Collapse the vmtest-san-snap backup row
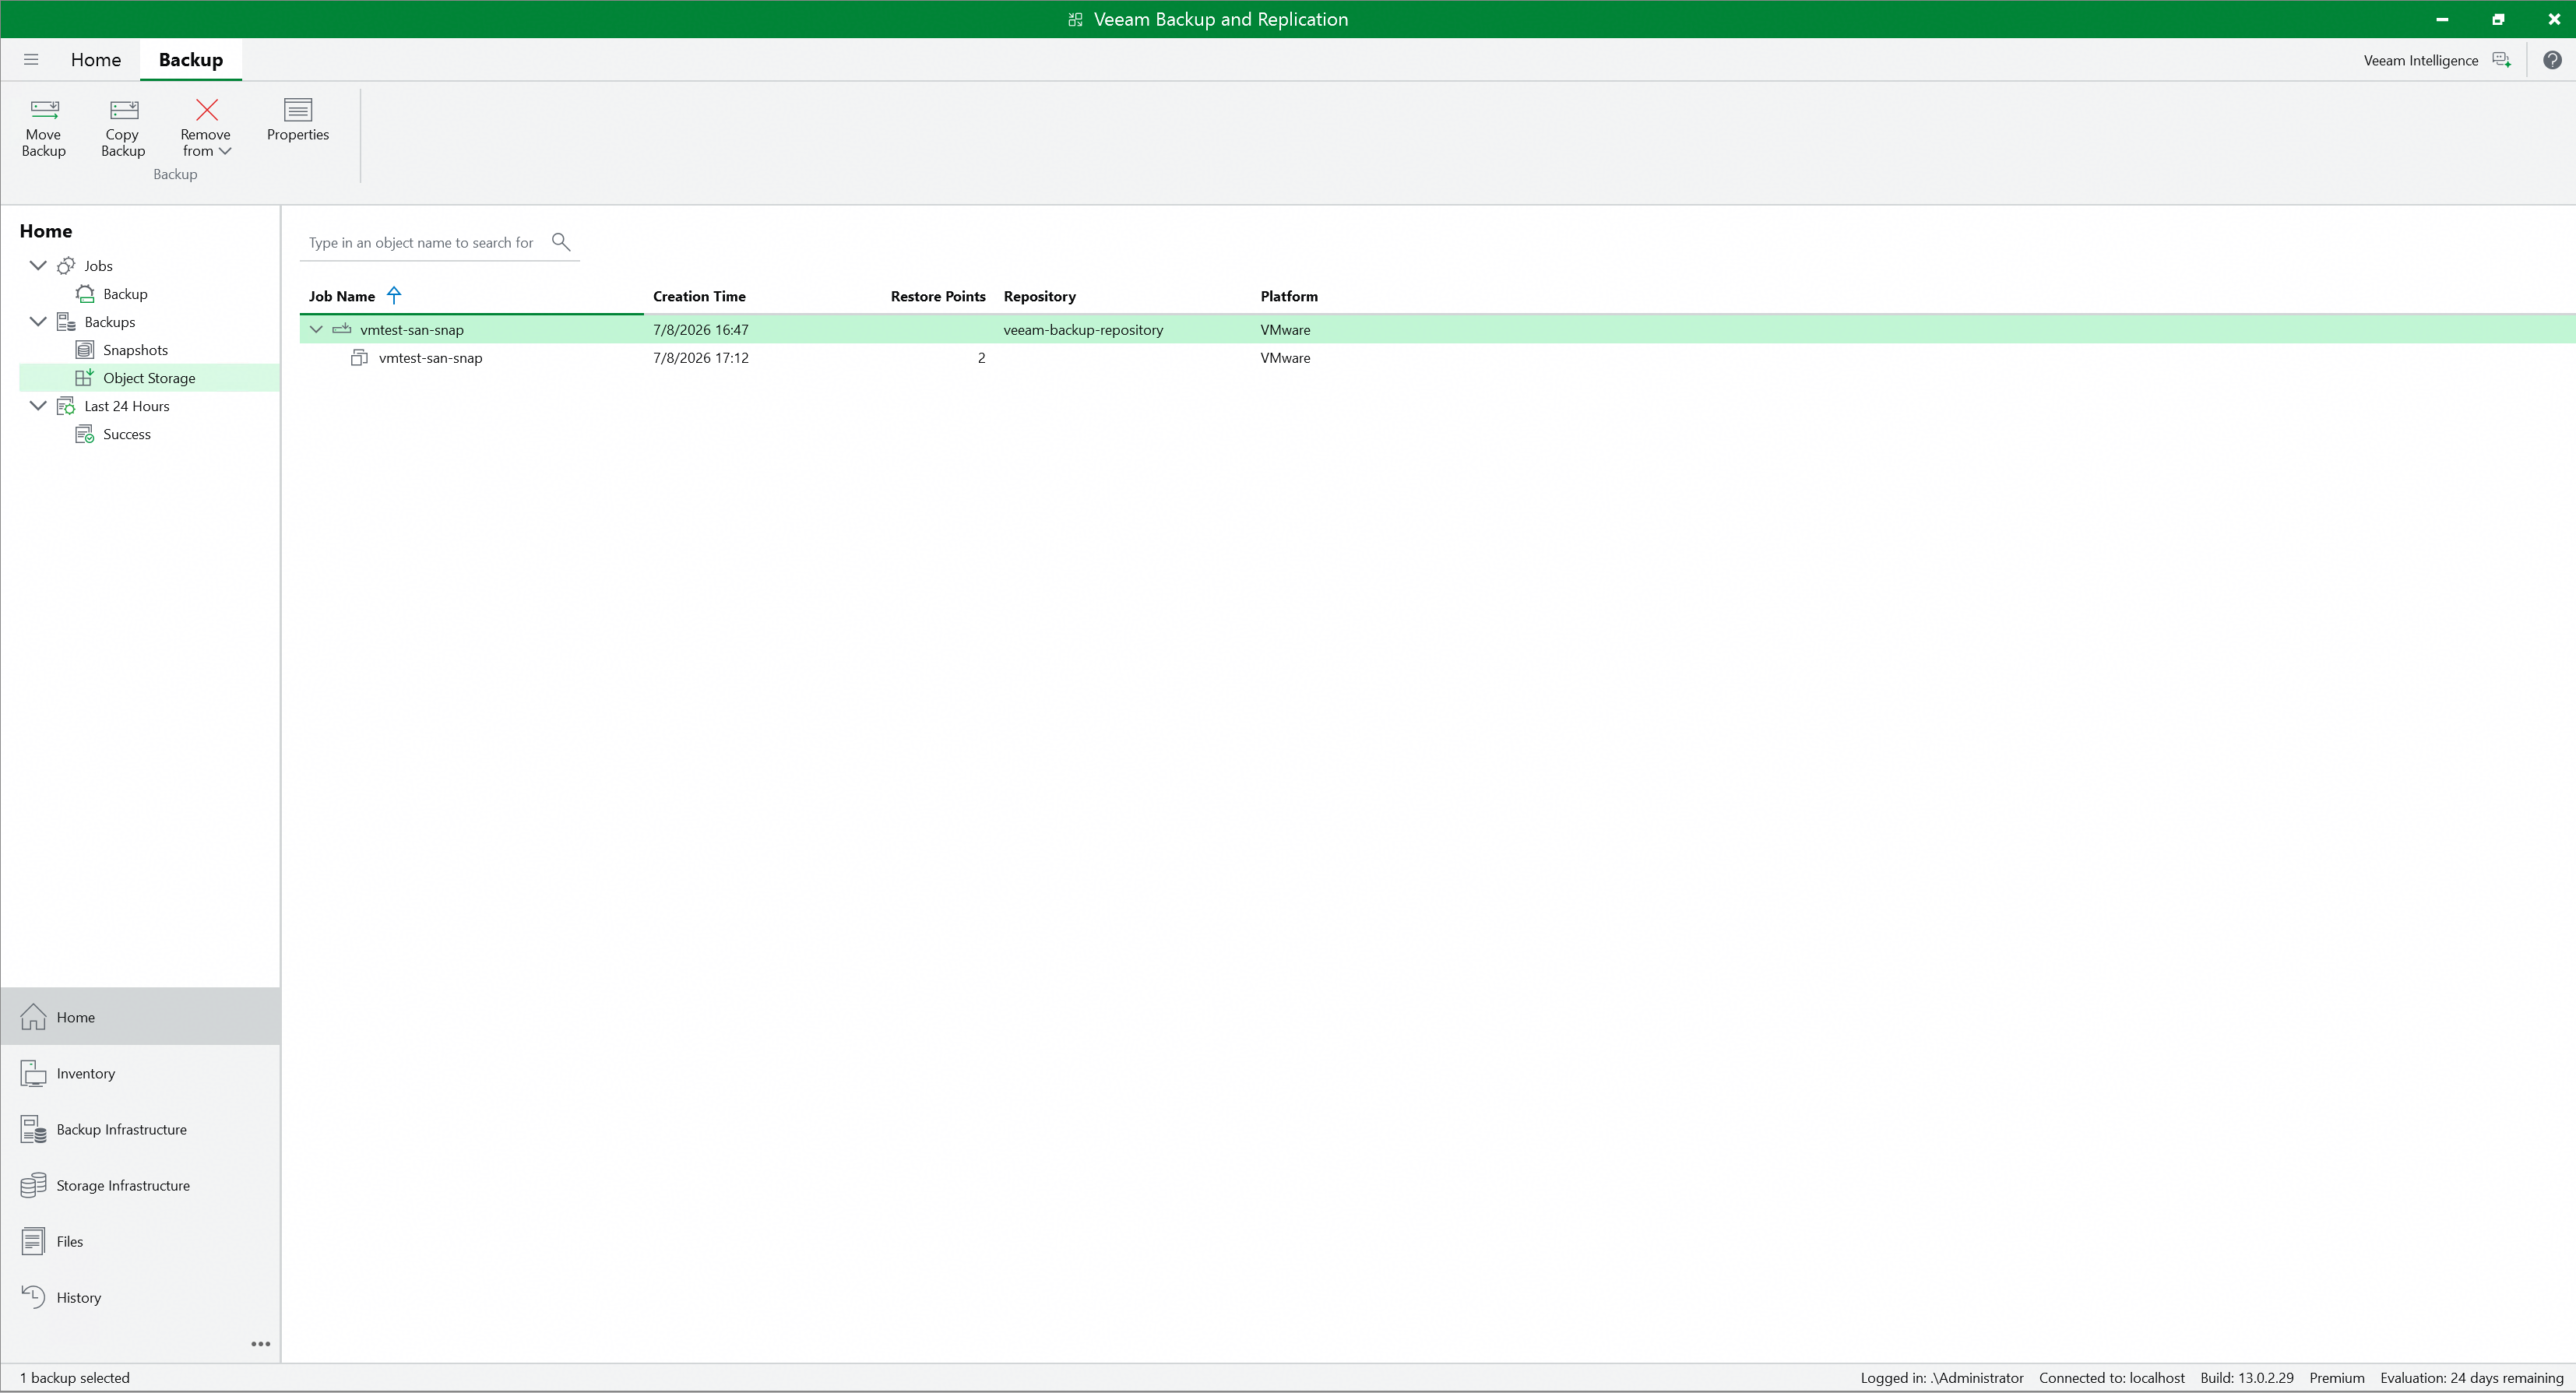The width and height of the screenshot is (2576, 1393). pyautogui.click(x=316, y=329)
